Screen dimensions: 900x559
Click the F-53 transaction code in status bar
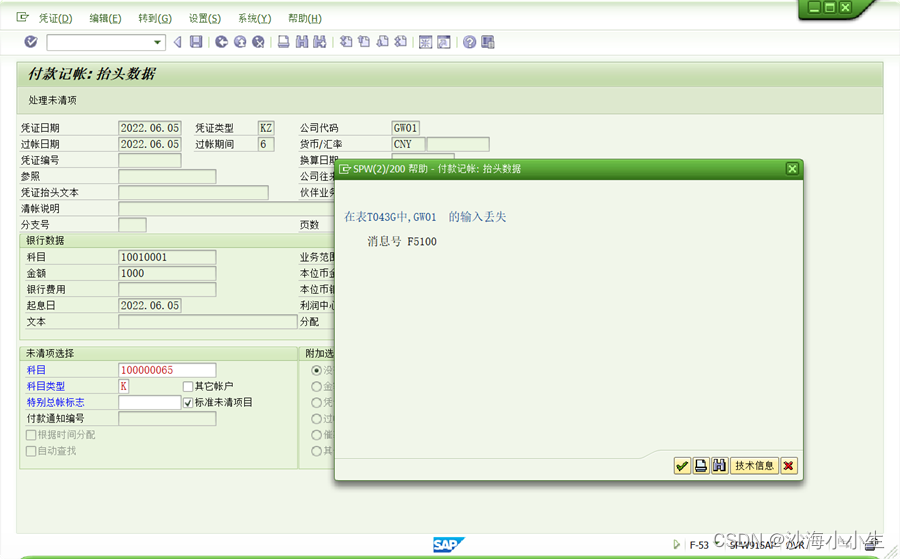click(699, 545)
